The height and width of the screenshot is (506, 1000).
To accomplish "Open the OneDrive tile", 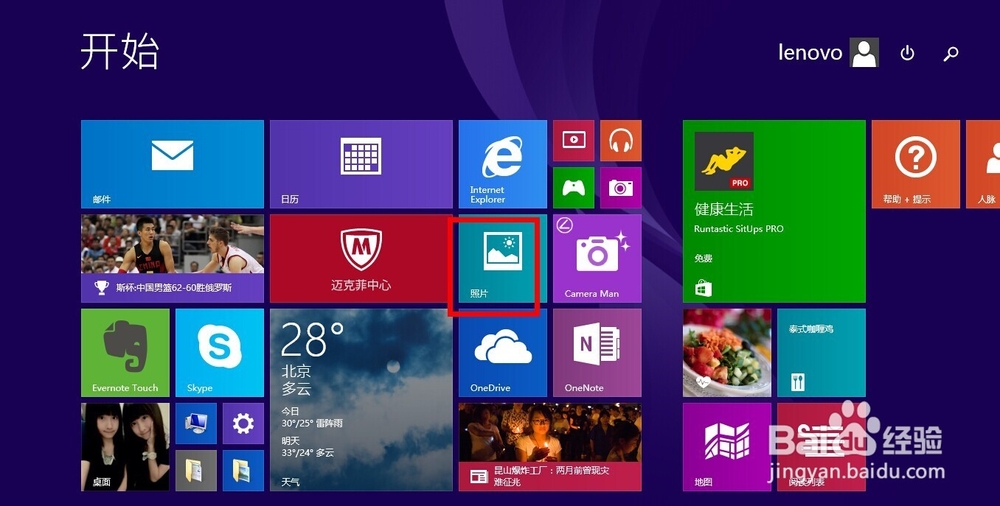I will [x=503, y=353].
